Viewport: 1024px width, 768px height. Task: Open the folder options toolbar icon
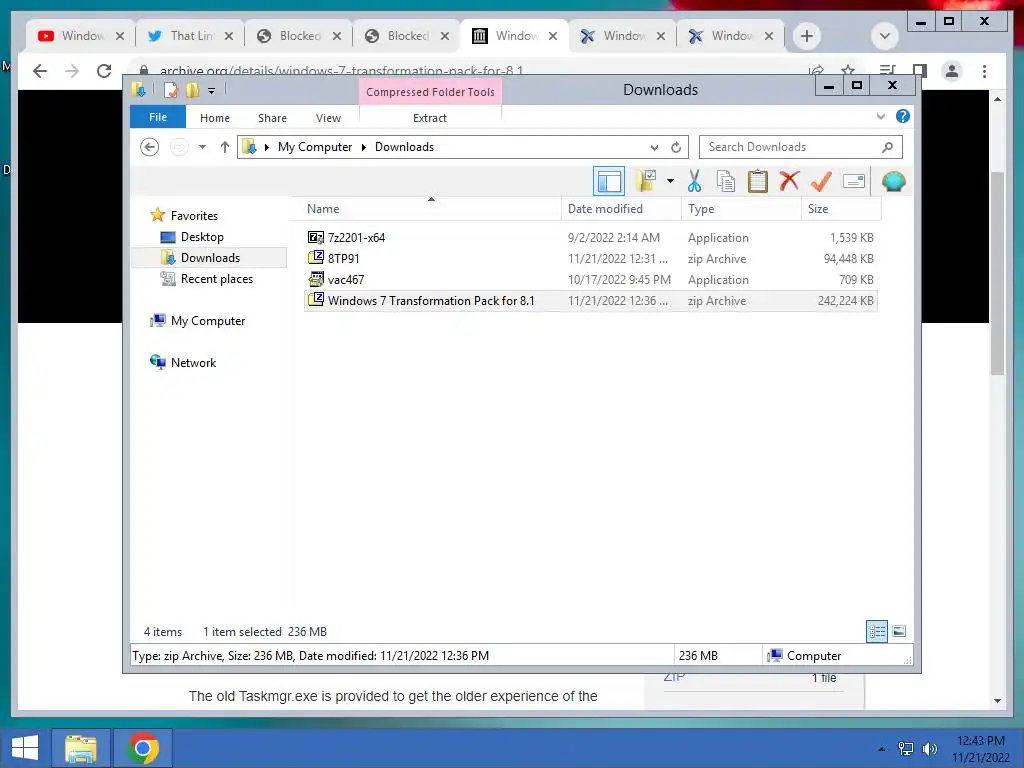[x=647, y=181]
